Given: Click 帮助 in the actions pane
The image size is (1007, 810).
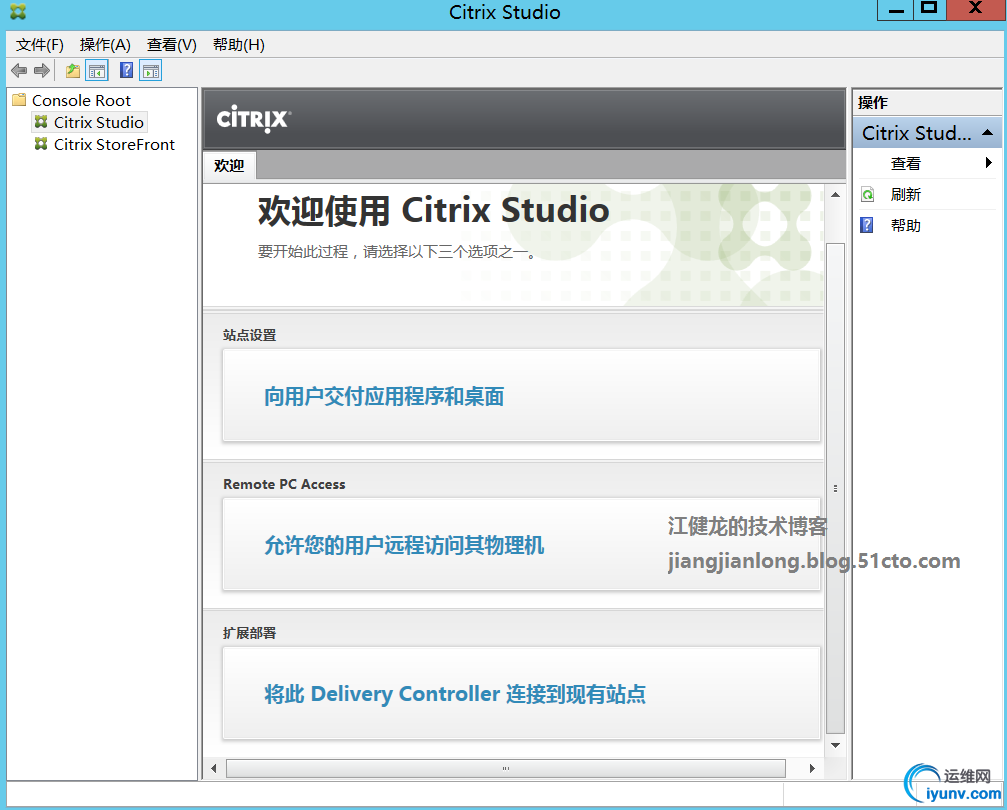Looking at the screenshot, I should (906, 225).
